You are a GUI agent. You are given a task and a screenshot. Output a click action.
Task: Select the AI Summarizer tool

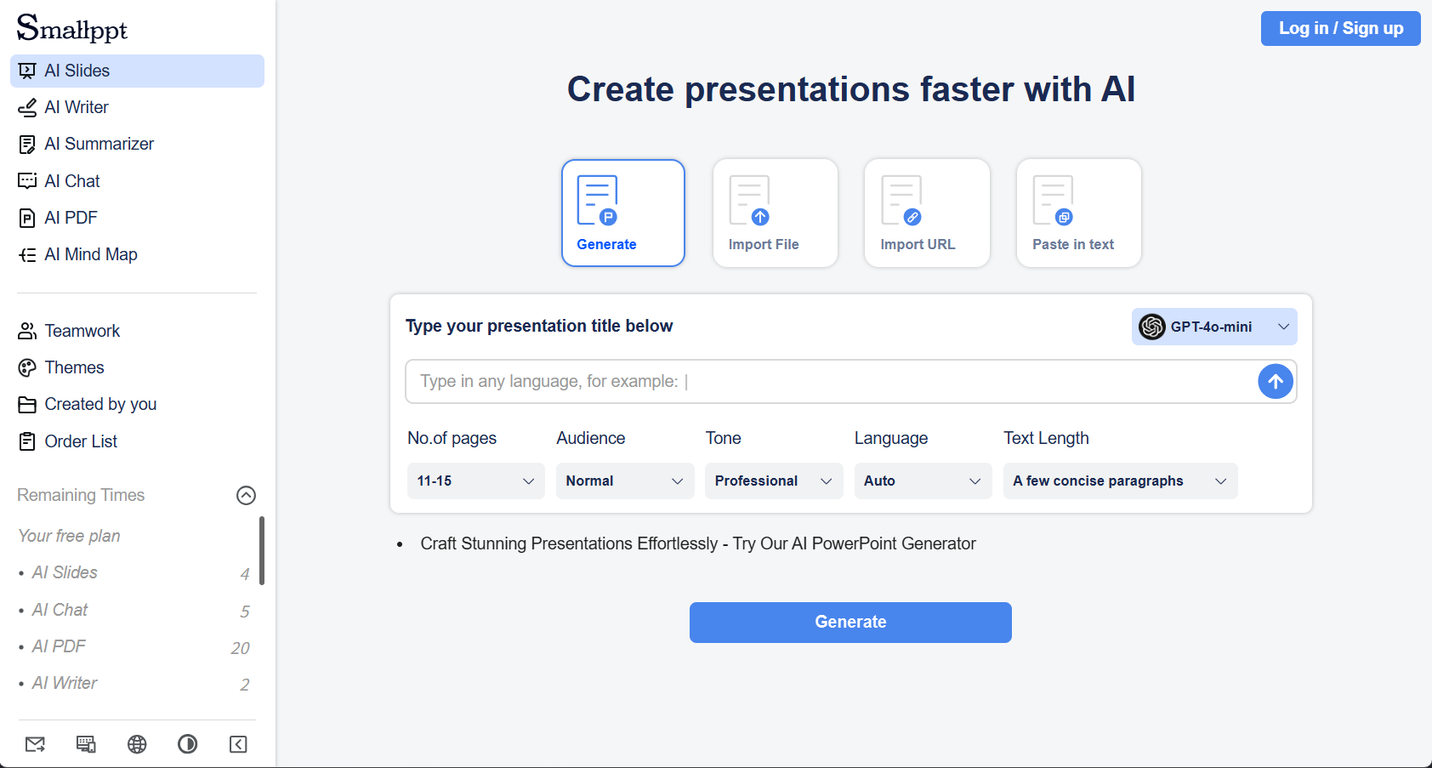tap(98, 143)
